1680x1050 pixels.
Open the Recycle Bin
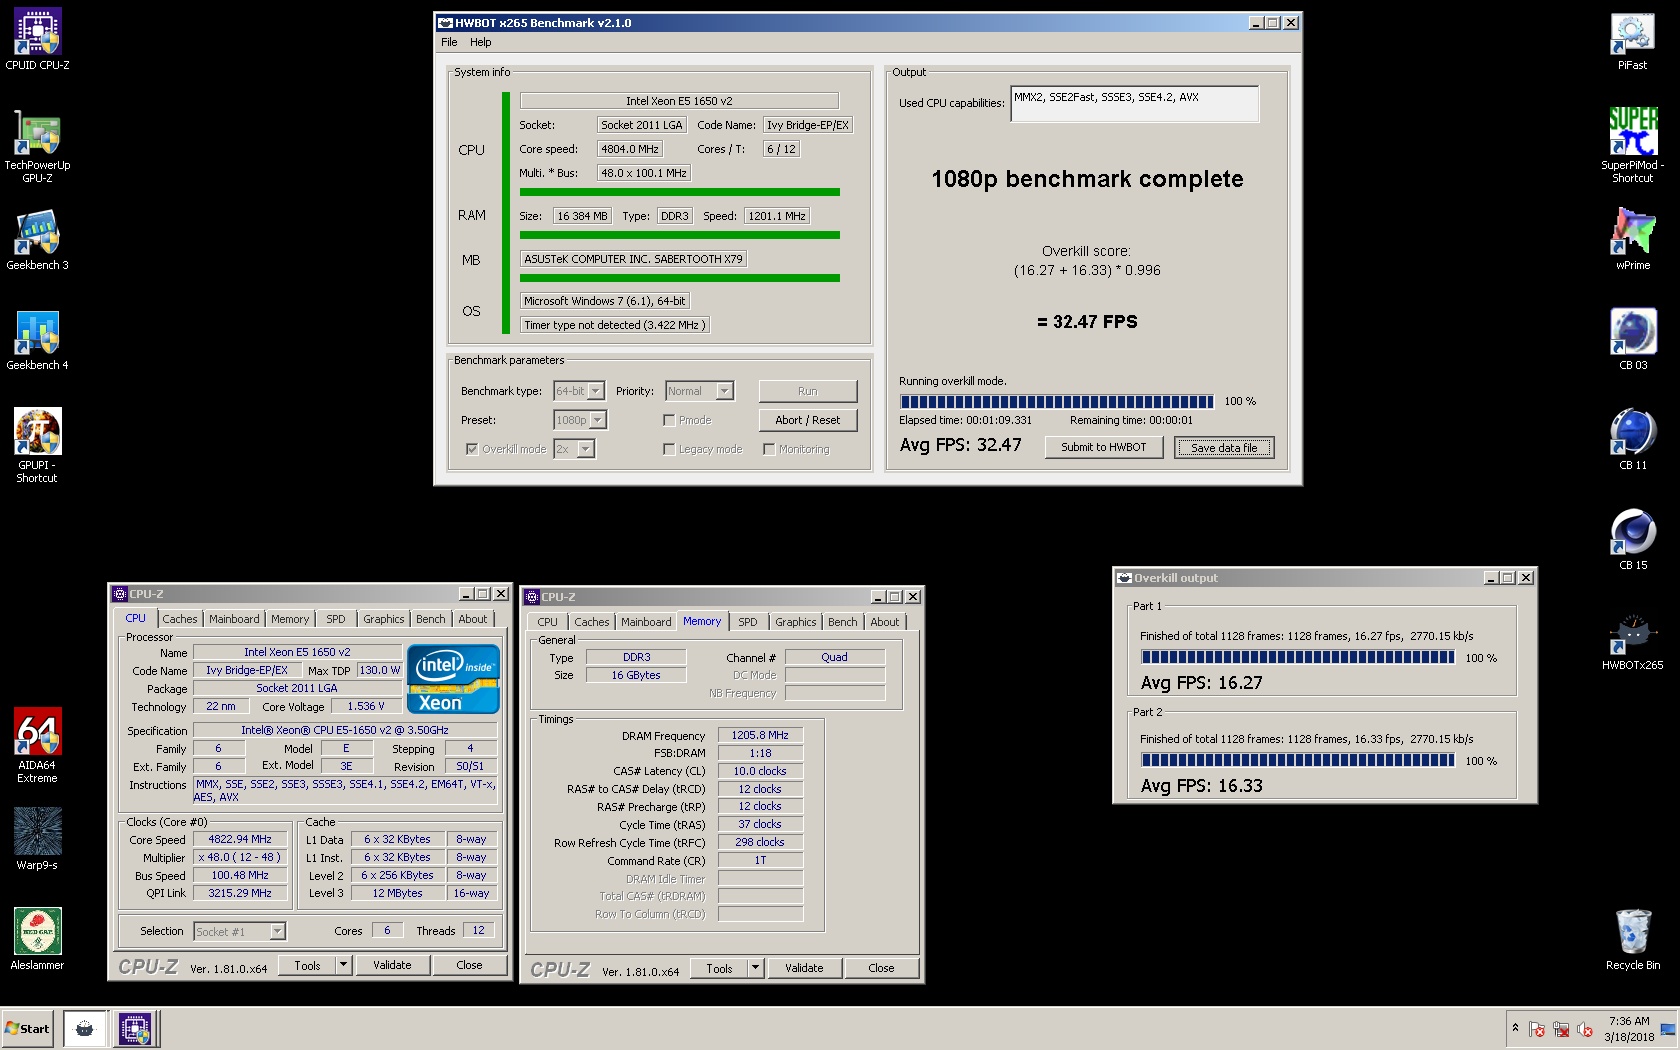[1633, 940]
